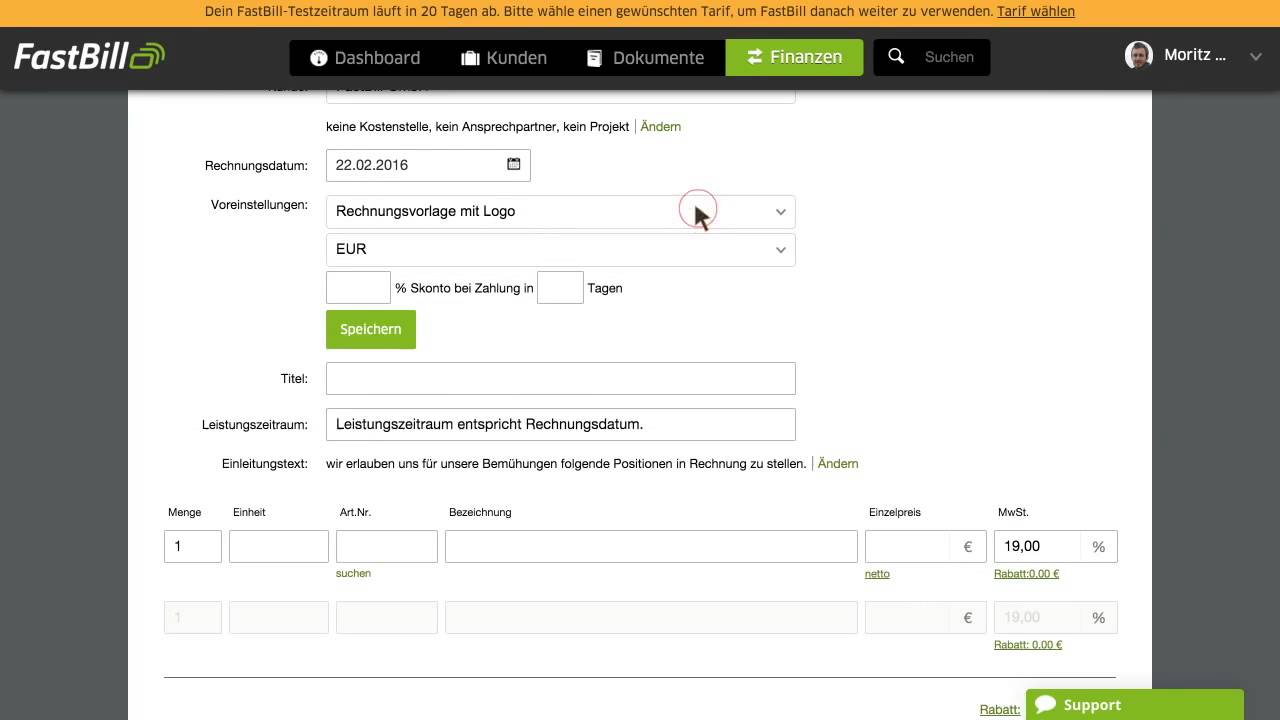Focus the Bezeichnung field in first row
The image size is (1280, 720).
point(650,546)
